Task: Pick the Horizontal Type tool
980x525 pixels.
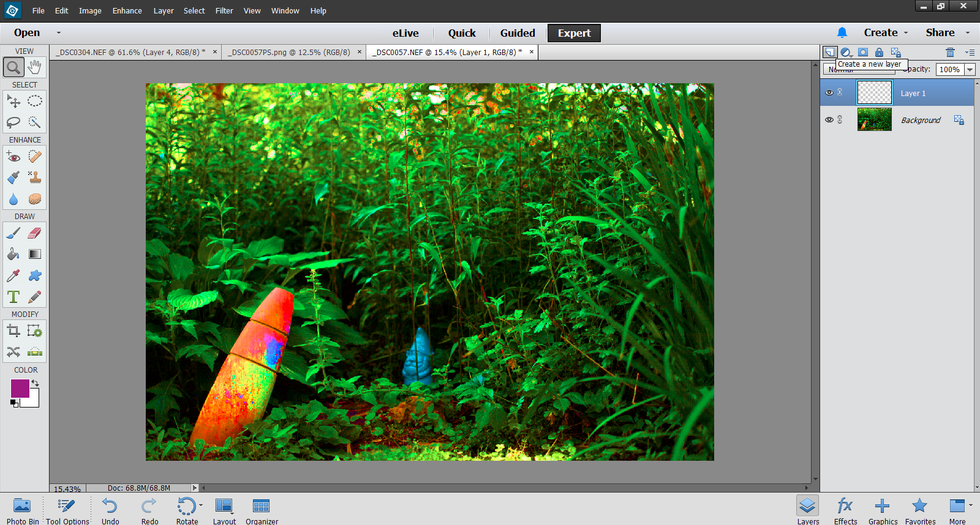Action: (14, 297)
